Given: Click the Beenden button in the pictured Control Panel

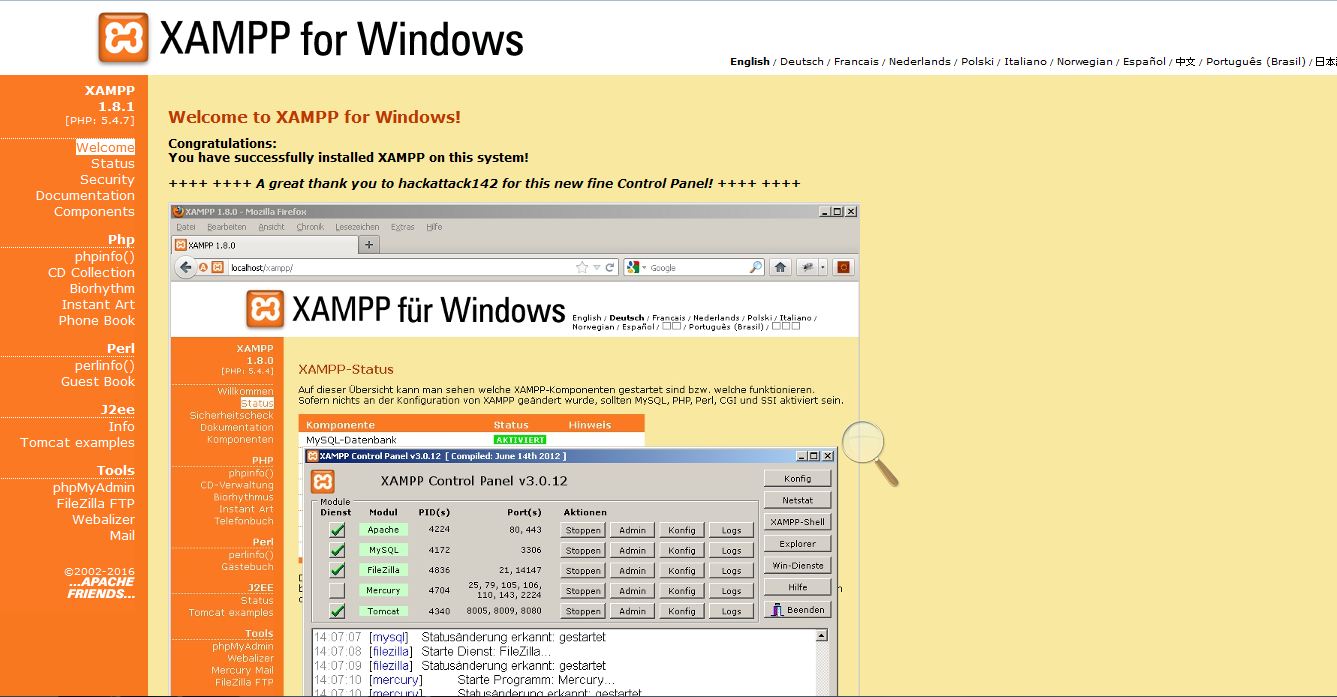Looking at the screenshot, I should point(798,609).
